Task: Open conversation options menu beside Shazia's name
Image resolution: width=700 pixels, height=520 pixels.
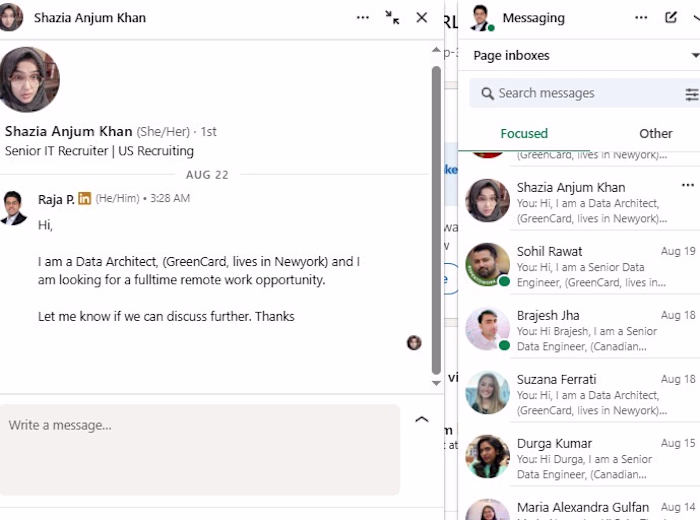Action: (362, 18)
